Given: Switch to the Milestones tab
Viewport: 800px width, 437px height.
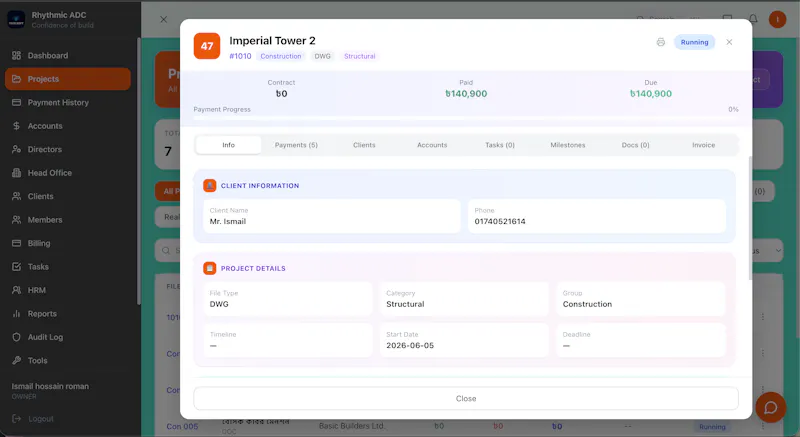Looking at the screenshot, I should point(568,145).
